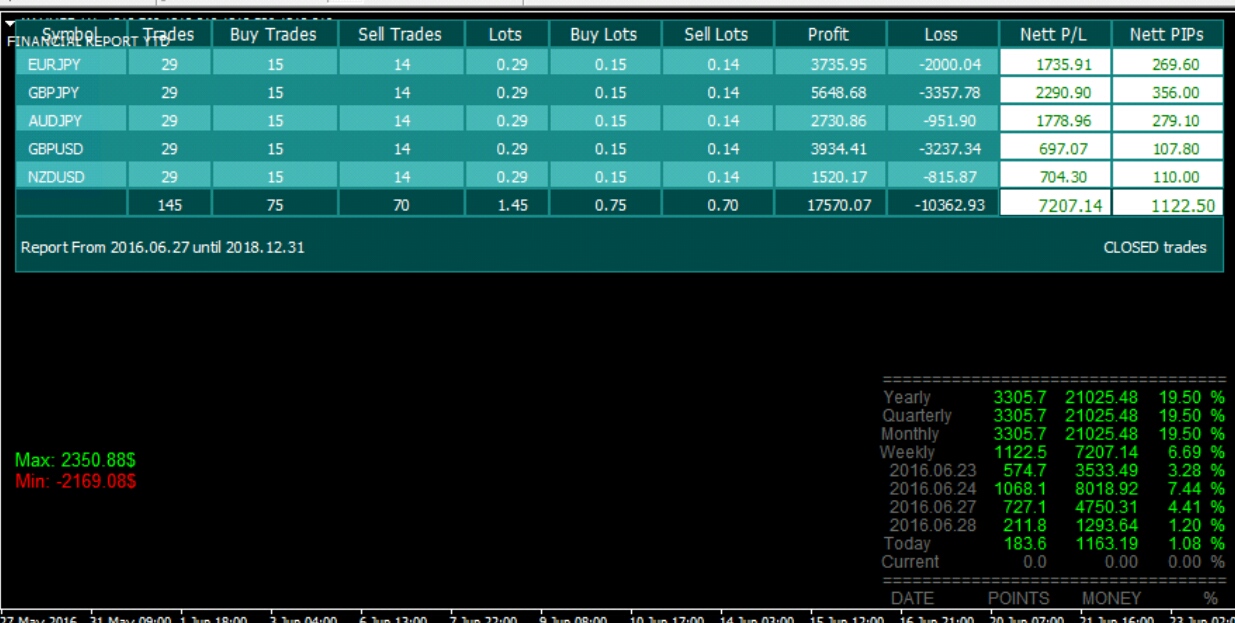Click GBPUSD loss value -3237.34

click(x=950, y=148)
